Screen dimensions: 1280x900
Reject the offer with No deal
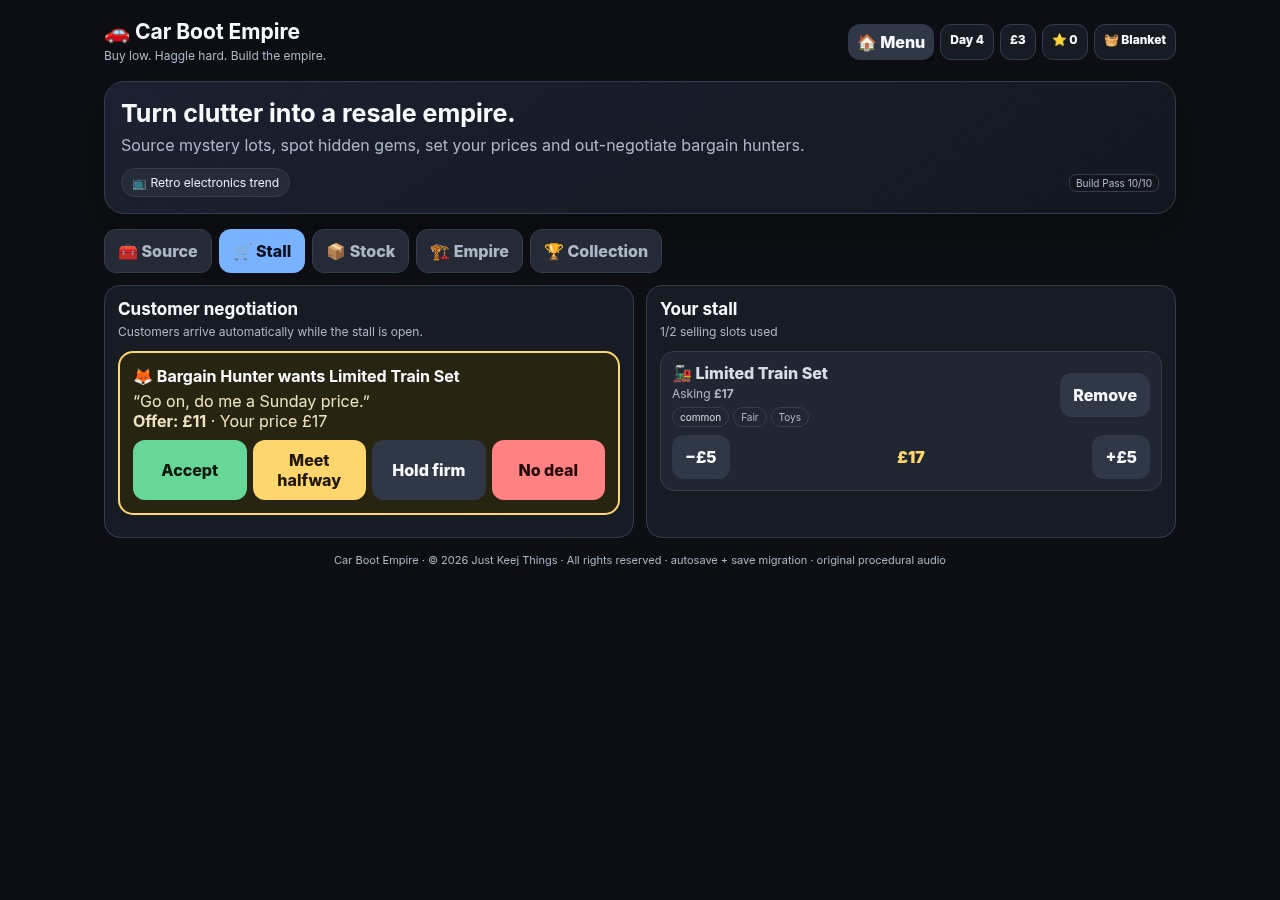548,470
